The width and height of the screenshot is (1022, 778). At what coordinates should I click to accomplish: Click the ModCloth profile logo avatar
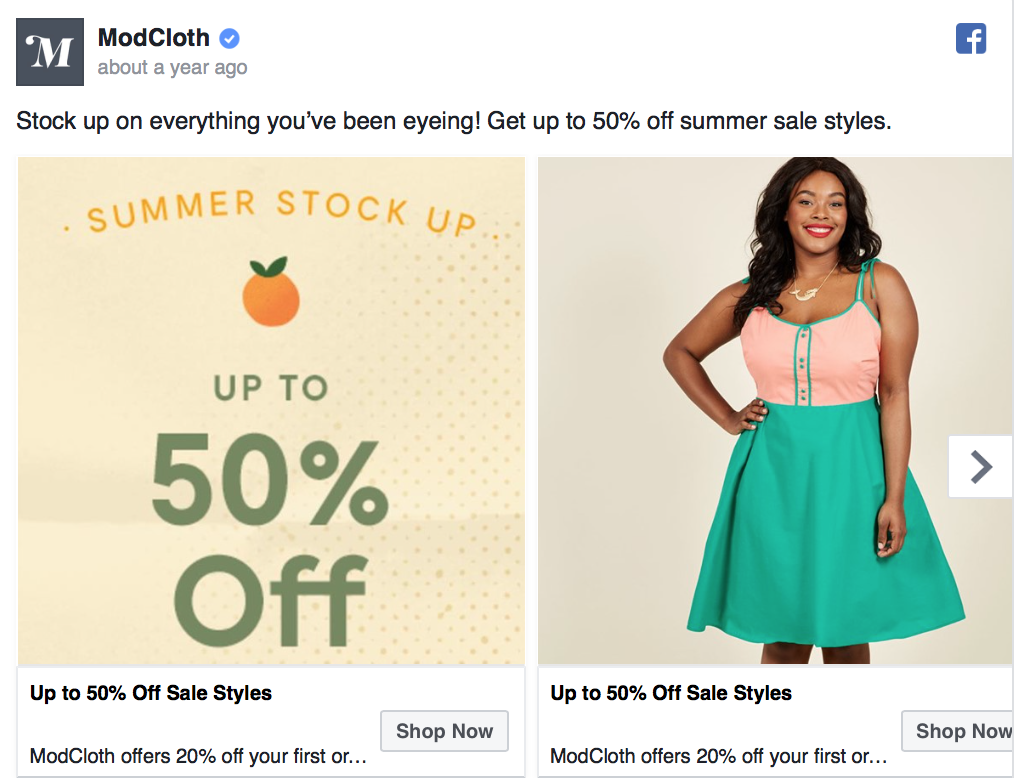pyautogui.click(x=50, y=52)
